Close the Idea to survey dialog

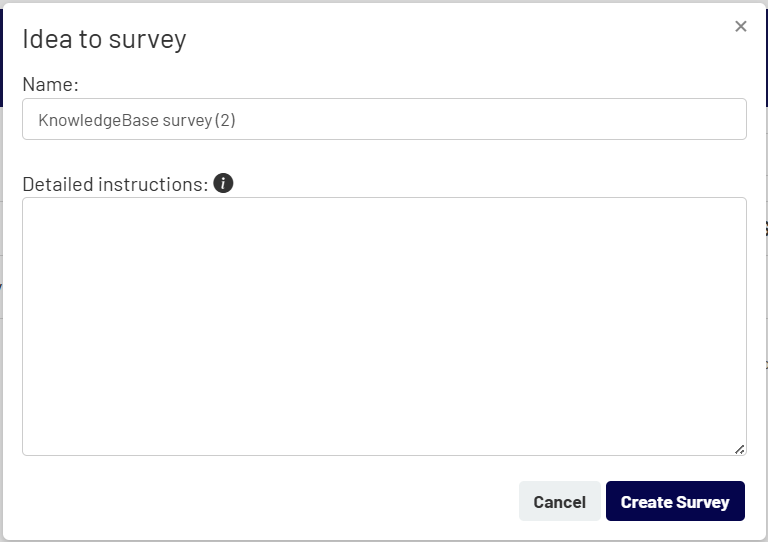741,26
